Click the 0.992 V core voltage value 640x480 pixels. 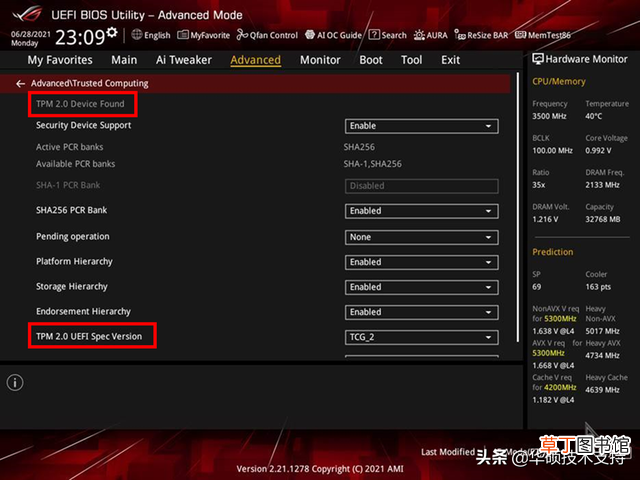coord(598,151)
